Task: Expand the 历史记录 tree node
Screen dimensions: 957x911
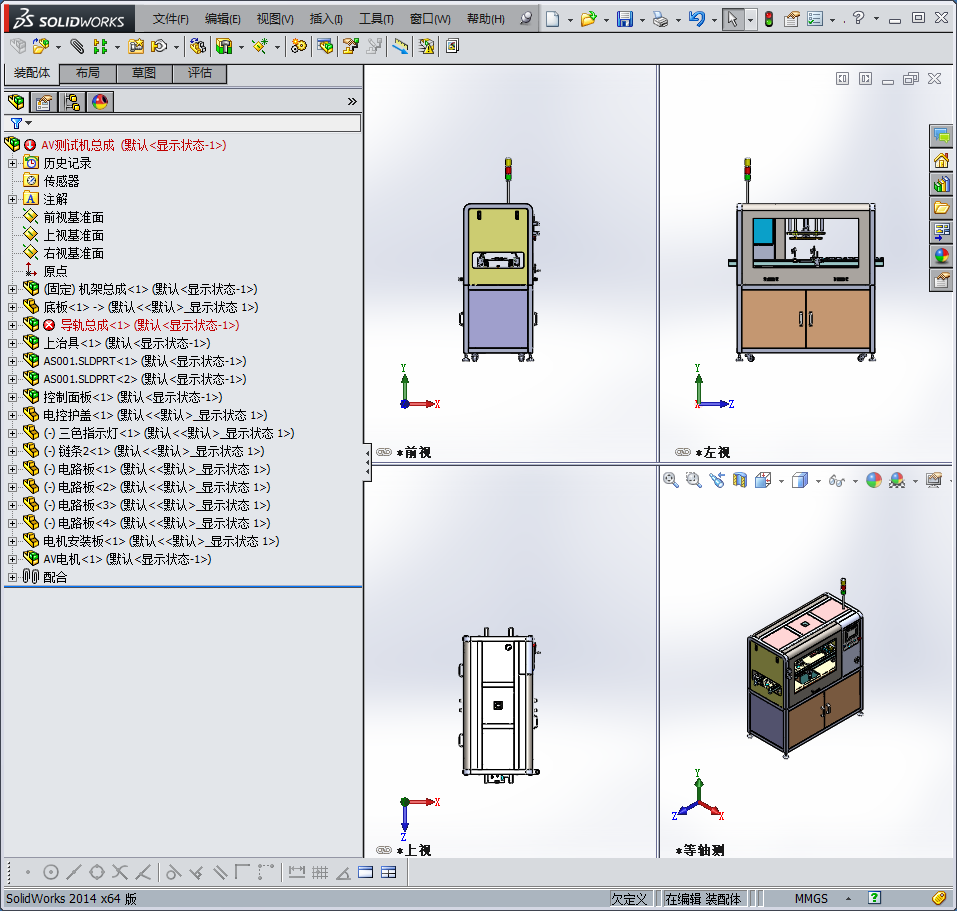Action: pyautogui.click(x=12, y=164)
